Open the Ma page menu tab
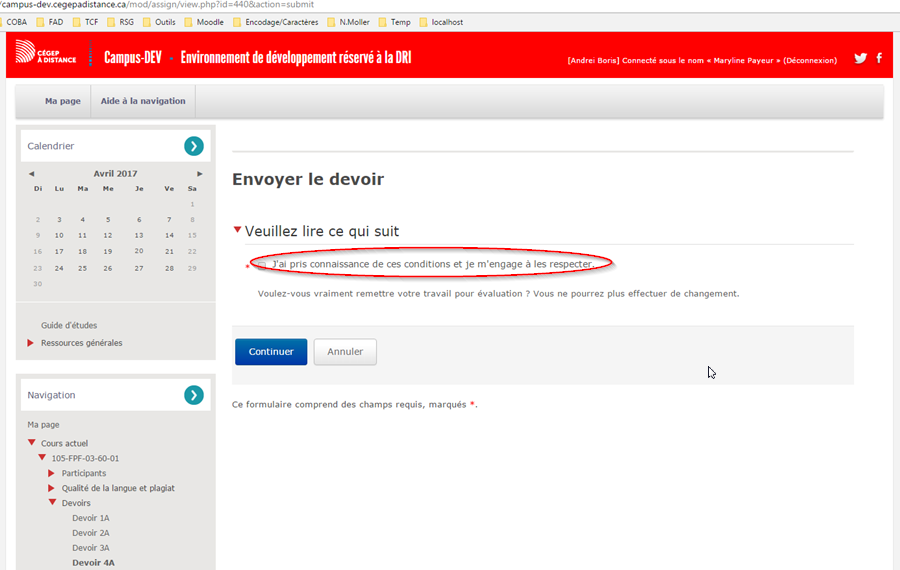The height and width of the screenshot is (570, 900). (x=62, y=101)
